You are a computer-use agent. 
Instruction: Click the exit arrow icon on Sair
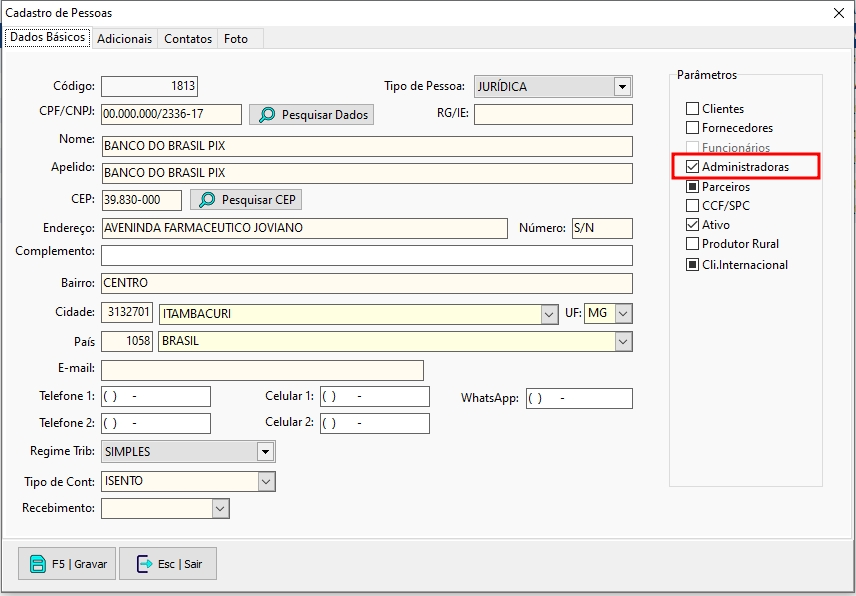[143, 564]
